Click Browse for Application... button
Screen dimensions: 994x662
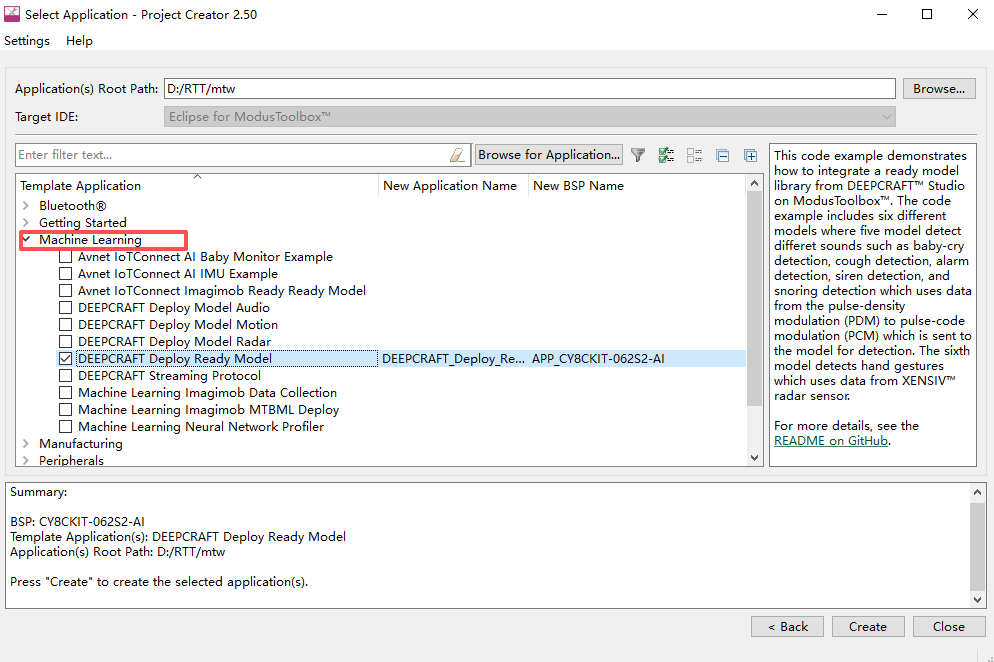point(549,155)
